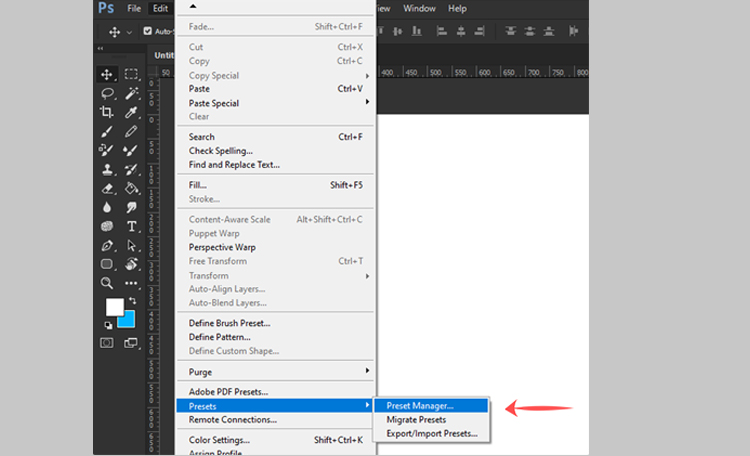750x456 pixels.
Task: Select the Move tool in toolbar
Action: click(x=107, y=74)
